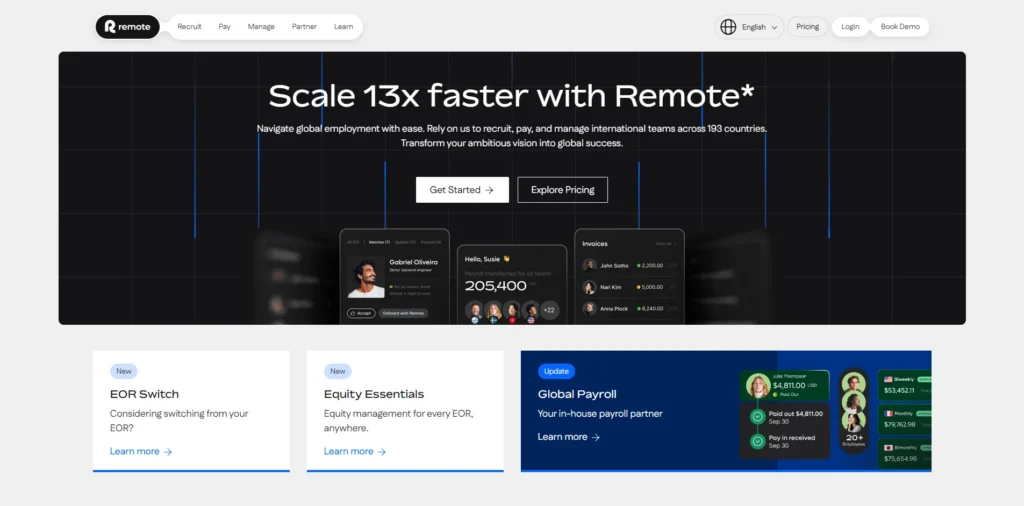Click the New badge on Equity Essentials card
1024x506 pixels.
coord(338,371)
